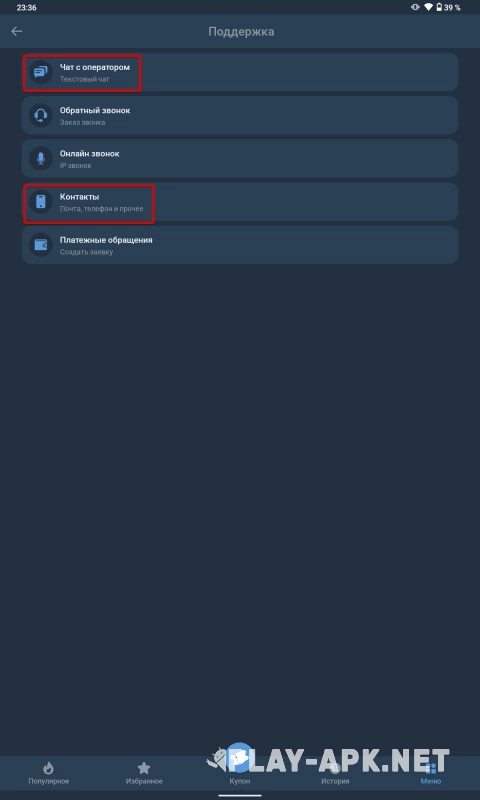480x800 pixels.
Task: Tap the headset callback icon
Action: point(41,115)
